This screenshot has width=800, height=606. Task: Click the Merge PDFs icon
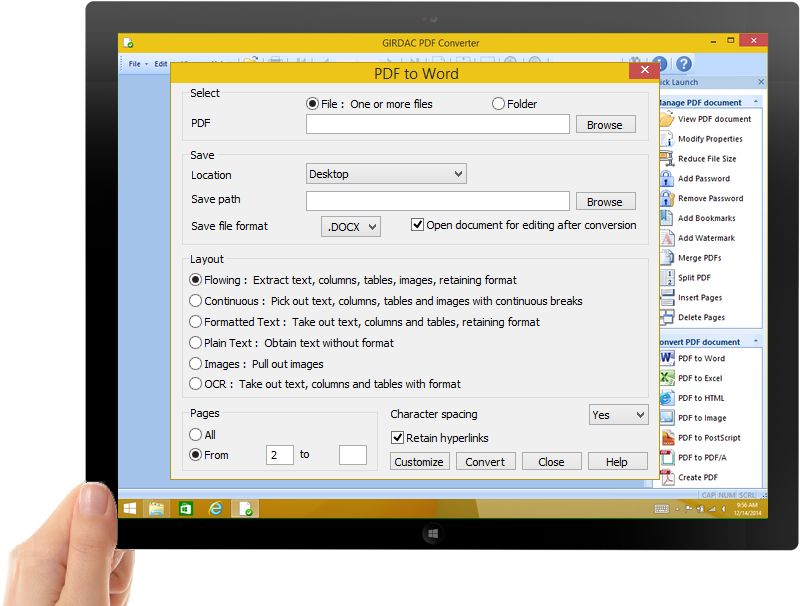(x=667, y=258)
